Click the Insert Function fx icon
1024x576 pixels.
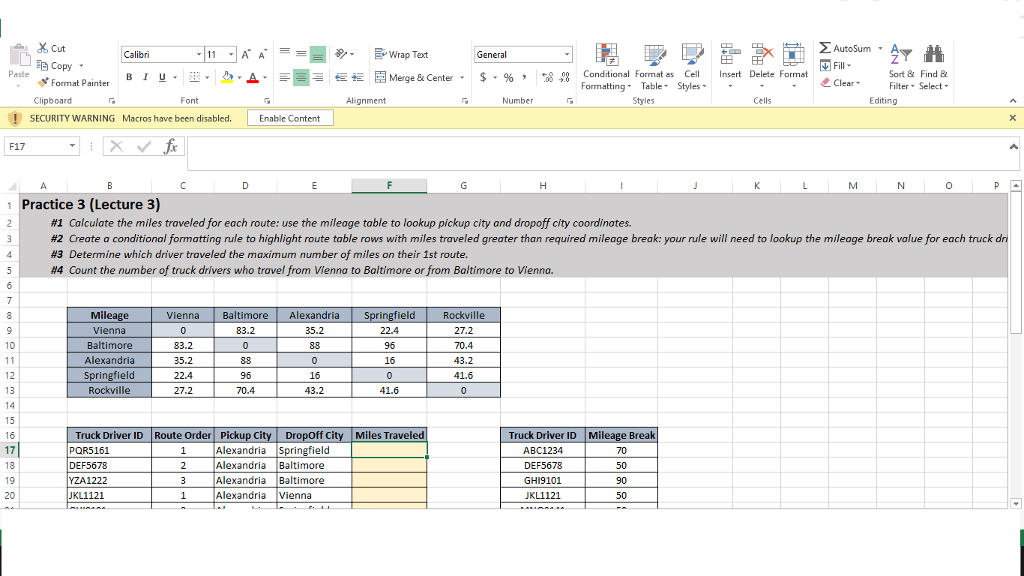(172, 146)
